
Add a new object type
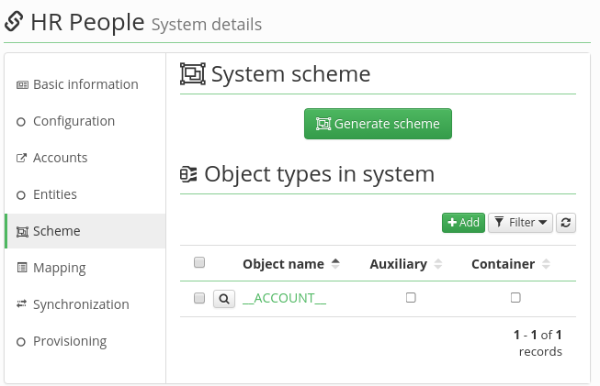coord(463,223)
